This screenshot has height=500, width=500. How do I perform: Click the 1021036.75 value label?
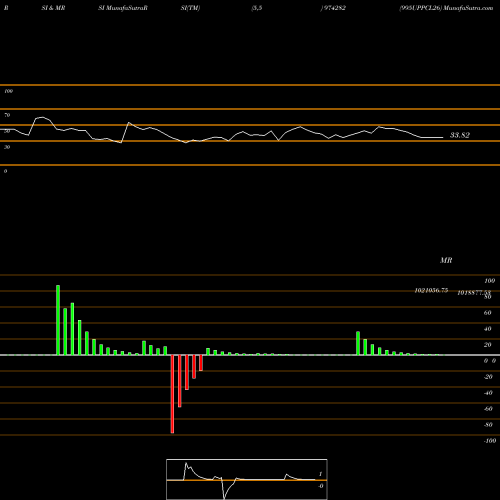click(x=431, y=290)
